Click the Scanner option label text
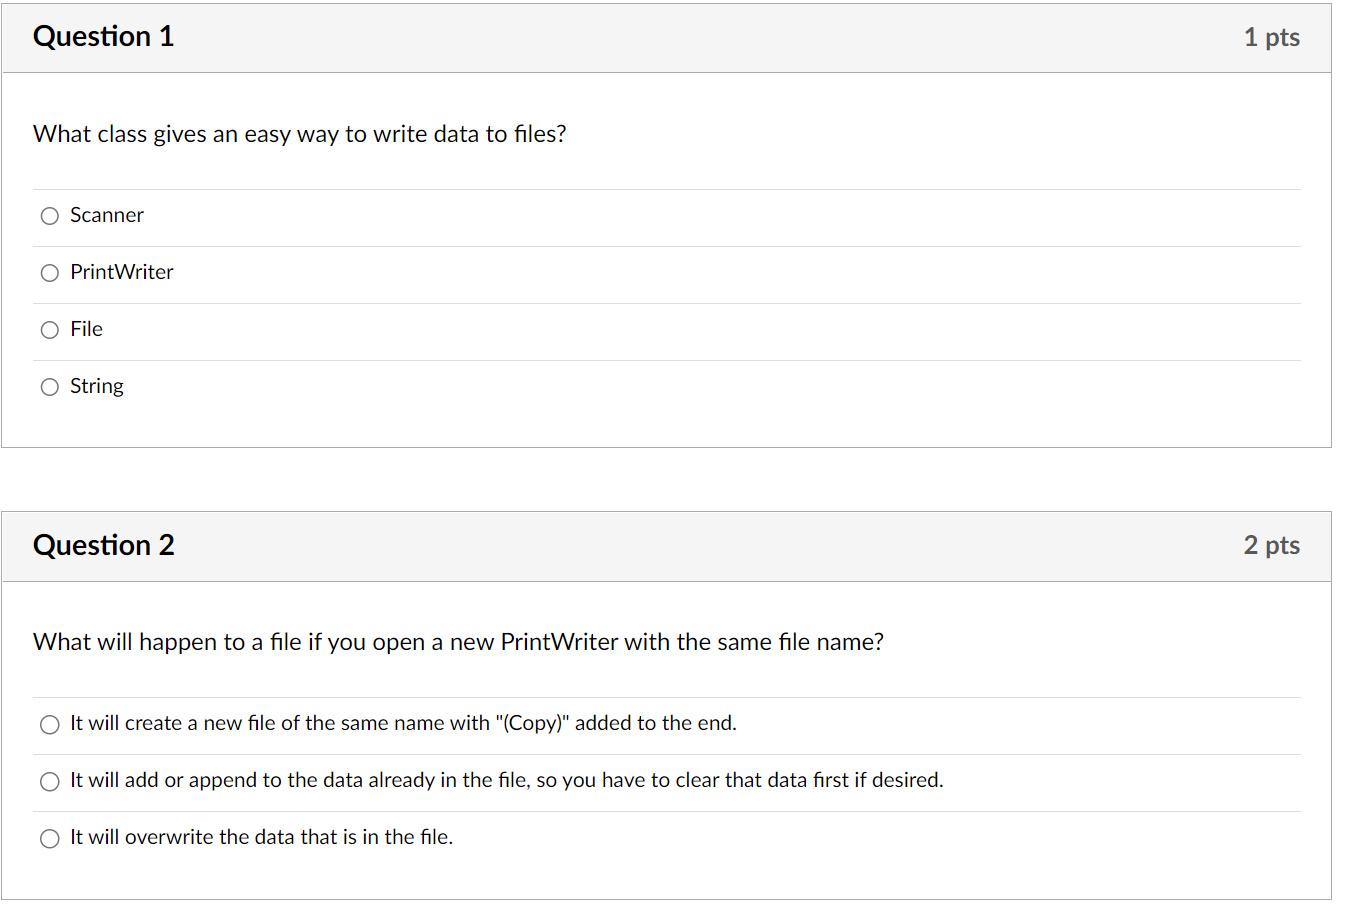Screen dimensions: 1350x919 pos(106,215)
